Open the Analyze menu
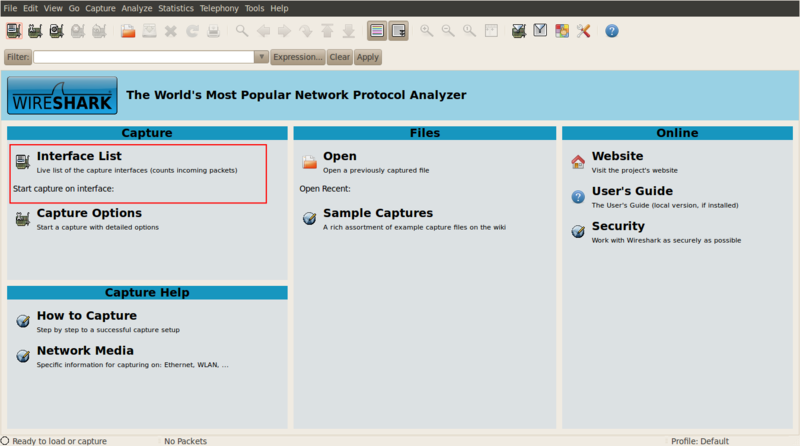This screenshot has height=446, width=800. point(137,8)
